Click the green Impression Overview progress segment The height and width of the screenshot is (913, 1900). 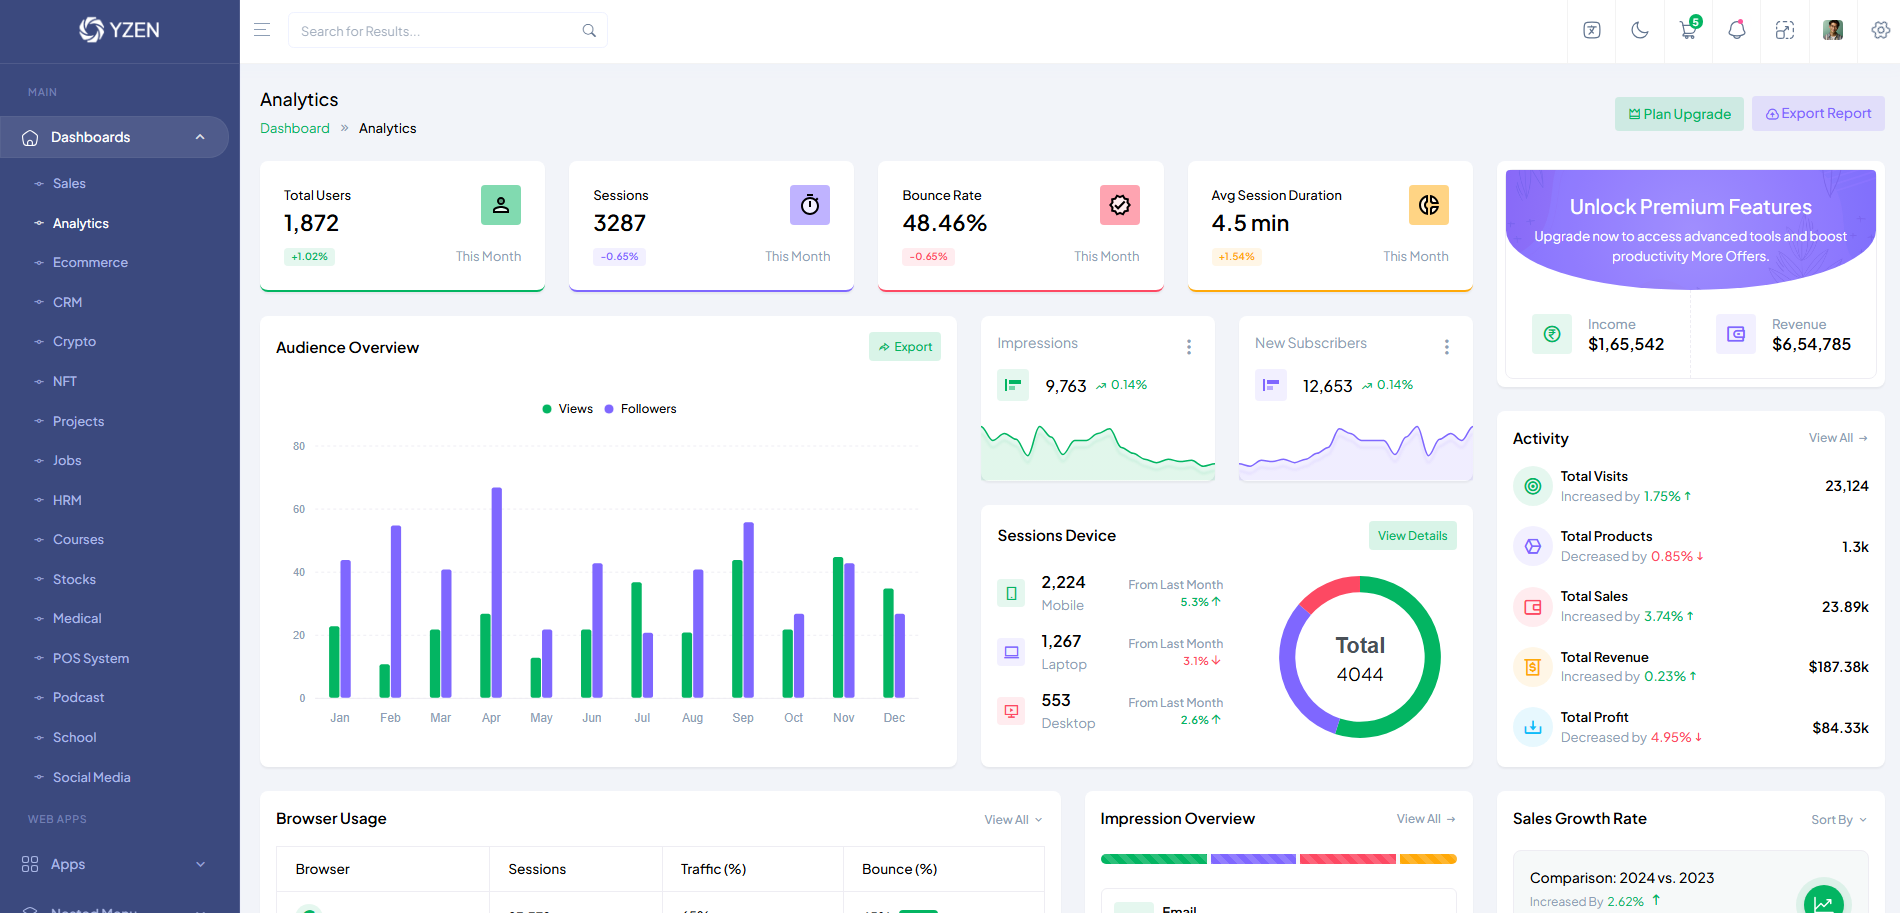pyautogui.click(x=1154, y=859)
